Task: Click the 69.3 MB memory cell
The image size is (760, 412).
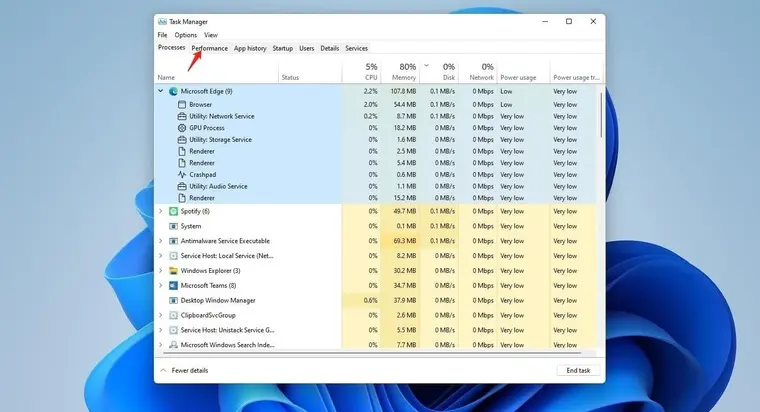Action: pyautogui.click(x=399, y=241)
